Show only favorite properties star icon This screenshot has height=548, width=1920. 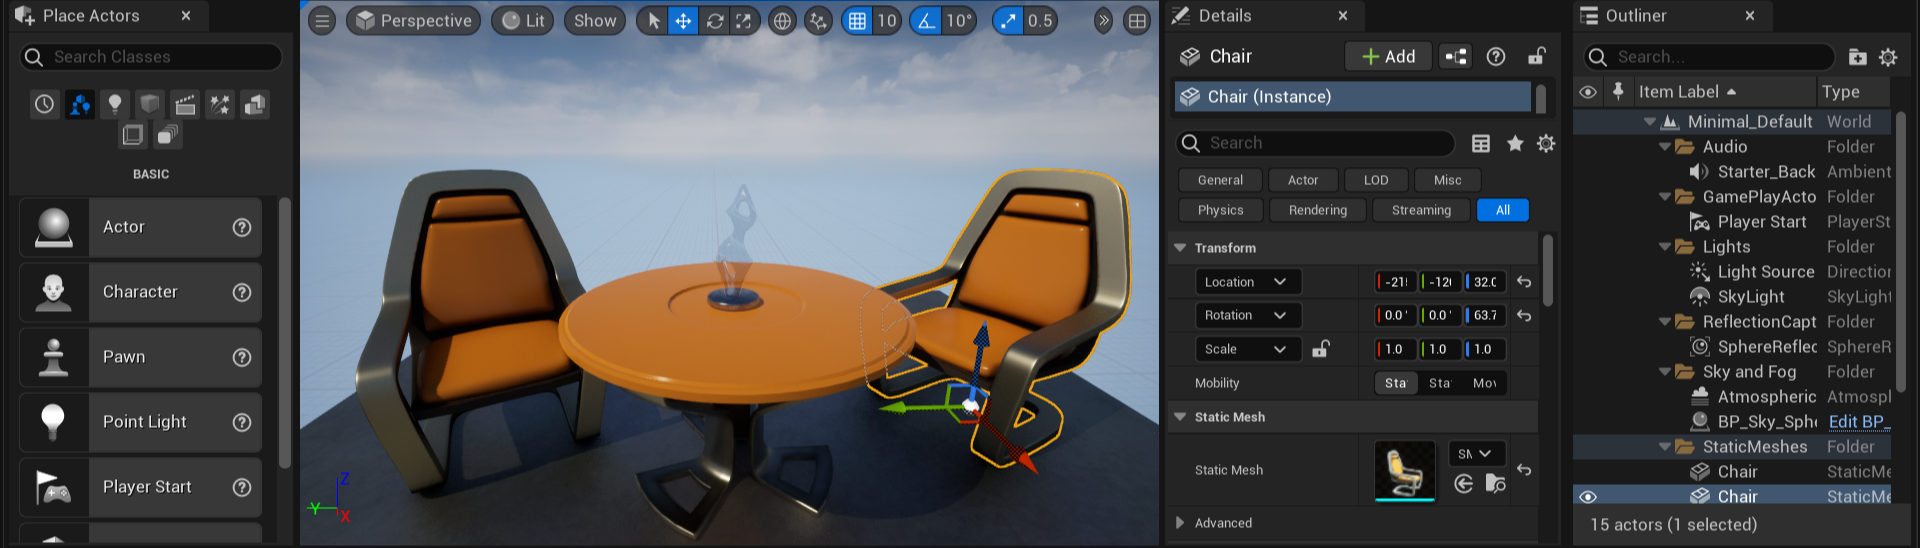click(x=1515, y=144)
